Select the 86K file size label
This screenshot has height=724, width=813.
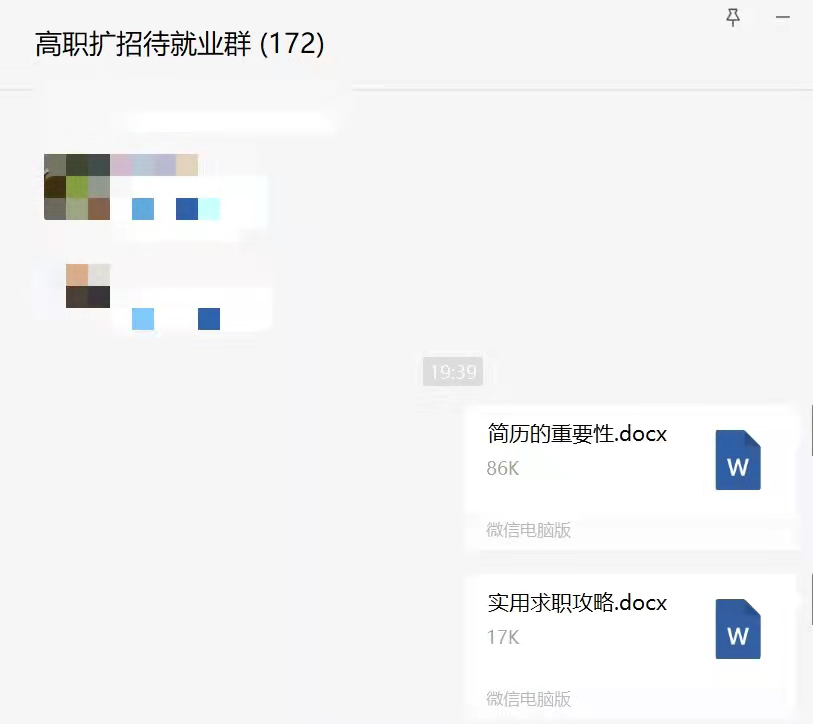pyautogui.click(x=502, y=468)
